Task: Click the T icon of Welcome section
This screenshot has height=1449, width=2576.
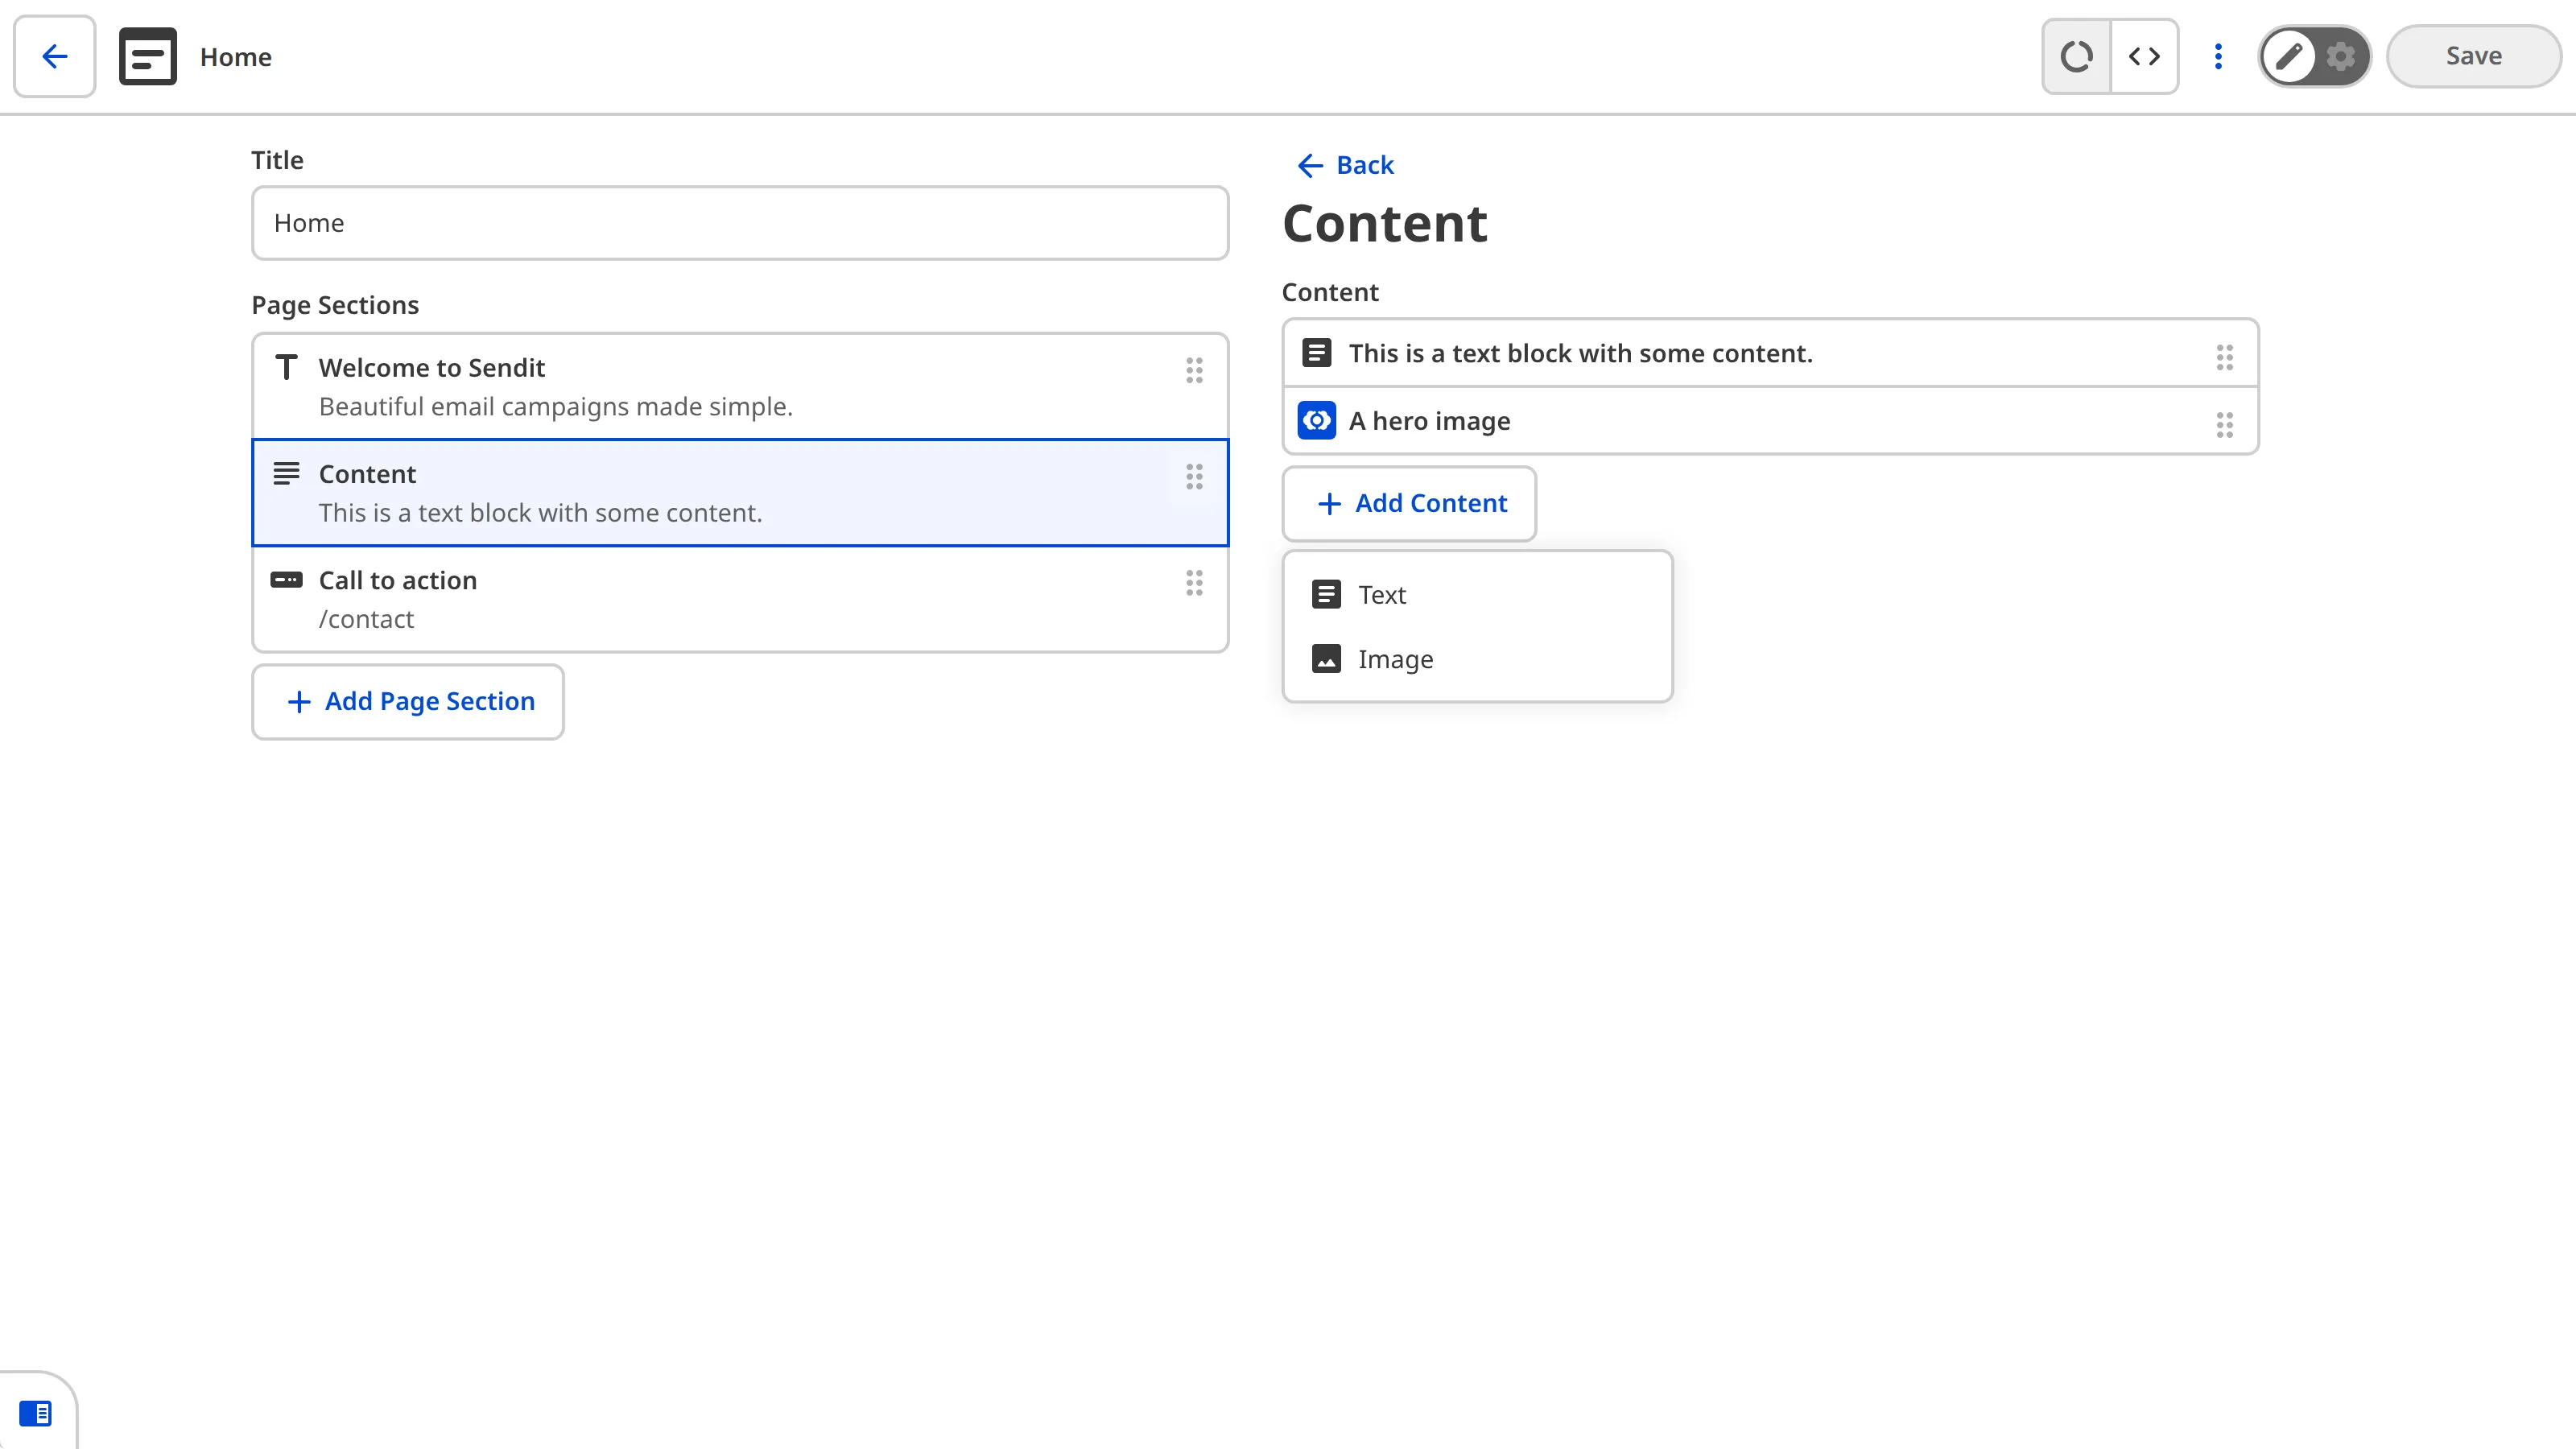Action: [x=286, y=367]
